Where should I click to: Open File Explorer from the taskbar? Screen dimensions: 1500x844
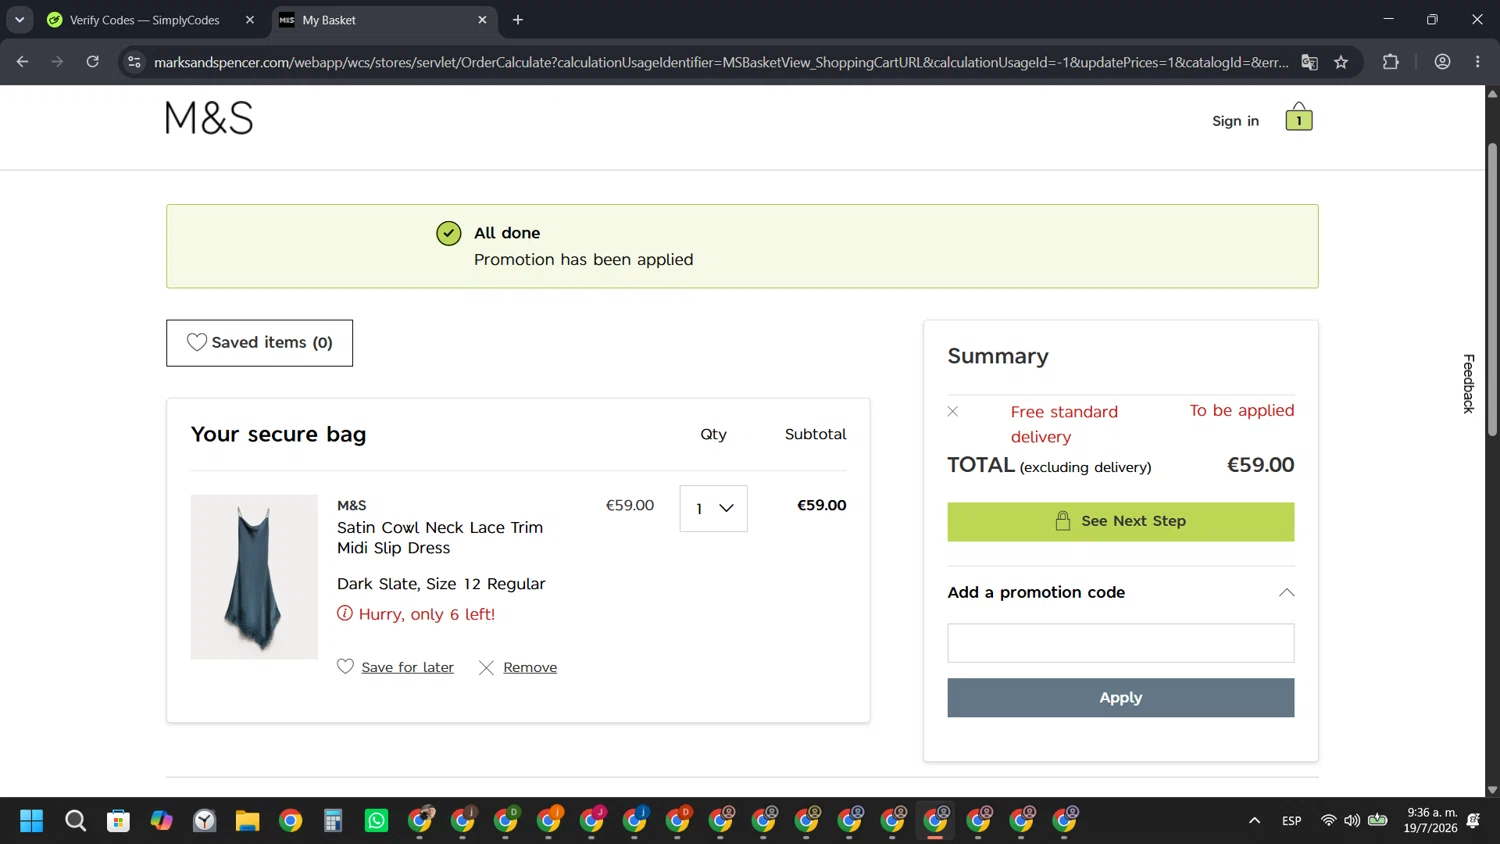coord(247,821)
